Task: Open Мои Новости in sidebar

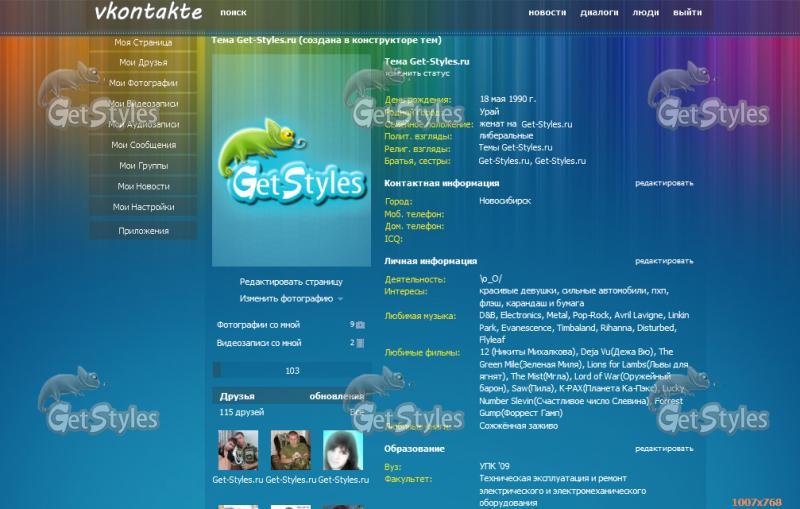Action: point(143,186)
